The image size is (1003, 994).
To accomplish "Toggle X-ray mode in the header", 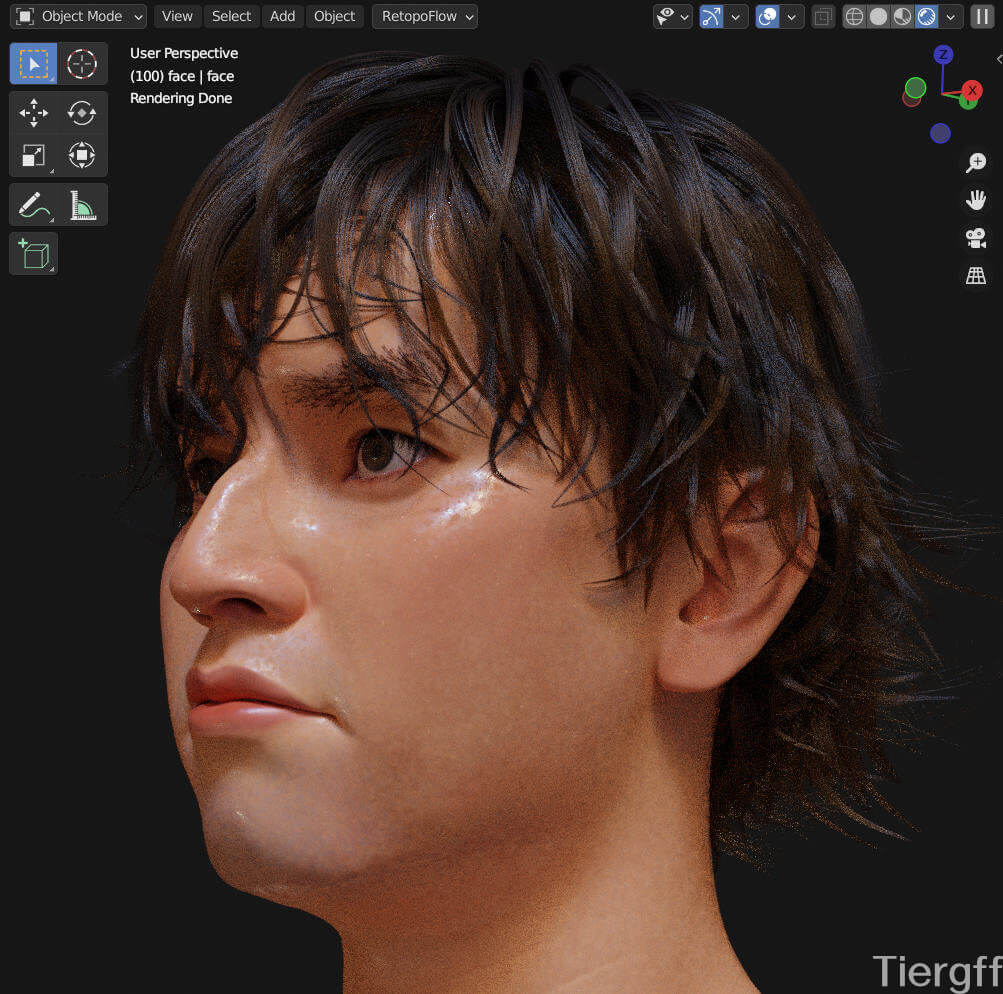I will click(822, 17).
